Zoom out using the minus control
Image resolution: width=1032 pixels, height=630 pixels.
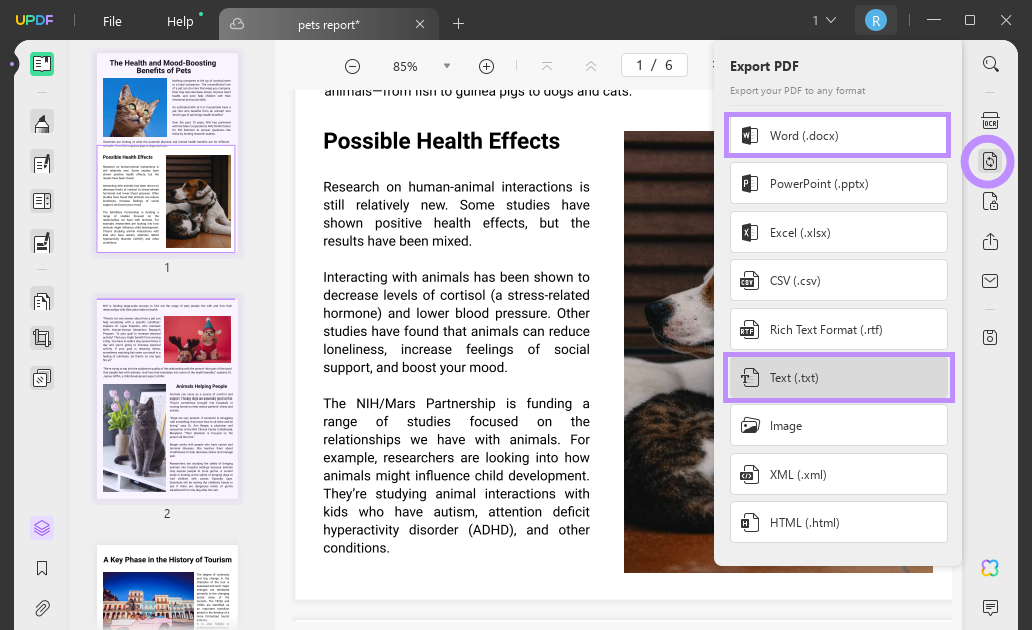[352, 65]
